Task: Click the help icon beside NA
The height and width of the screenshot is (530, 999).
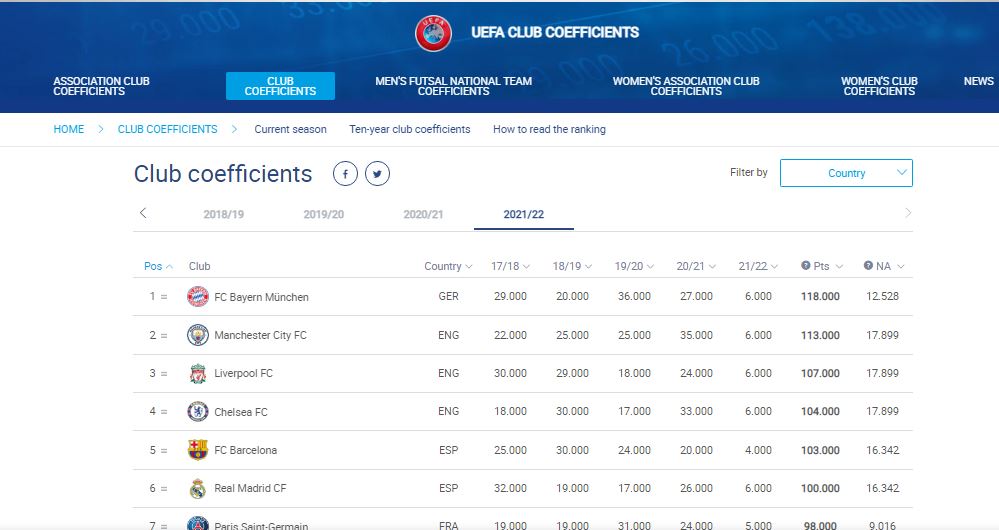Action: [x=868, y=266]
